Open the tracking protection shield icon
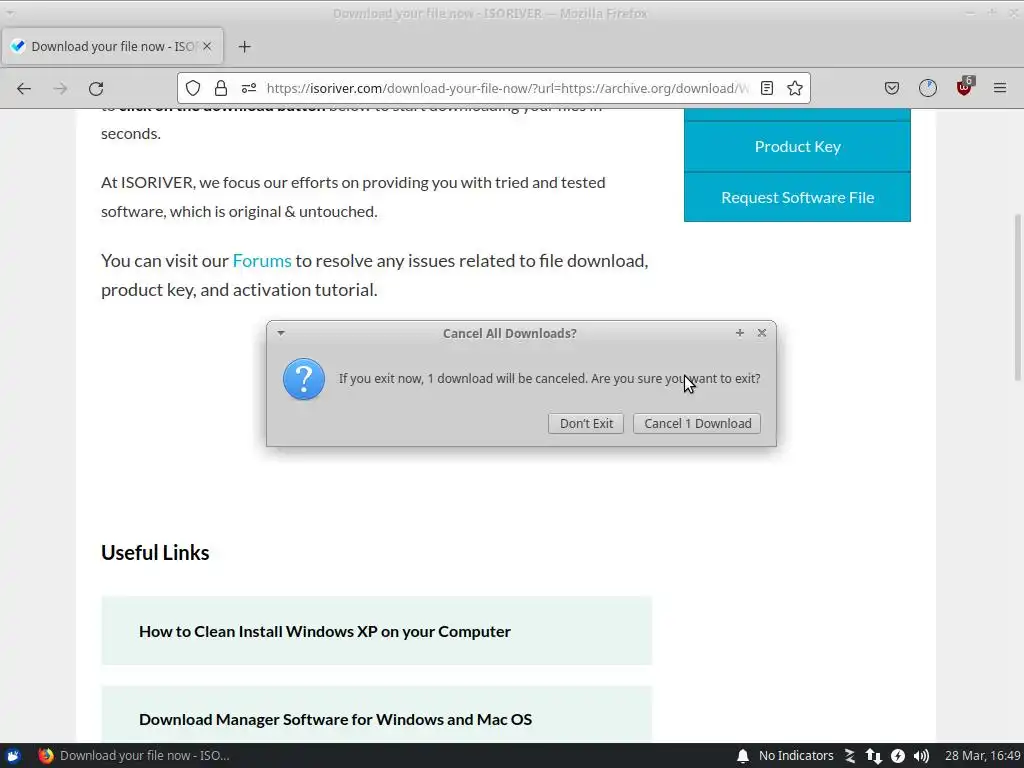The width and height of the screenshot is (1024, 768). [x=193, y=88]
